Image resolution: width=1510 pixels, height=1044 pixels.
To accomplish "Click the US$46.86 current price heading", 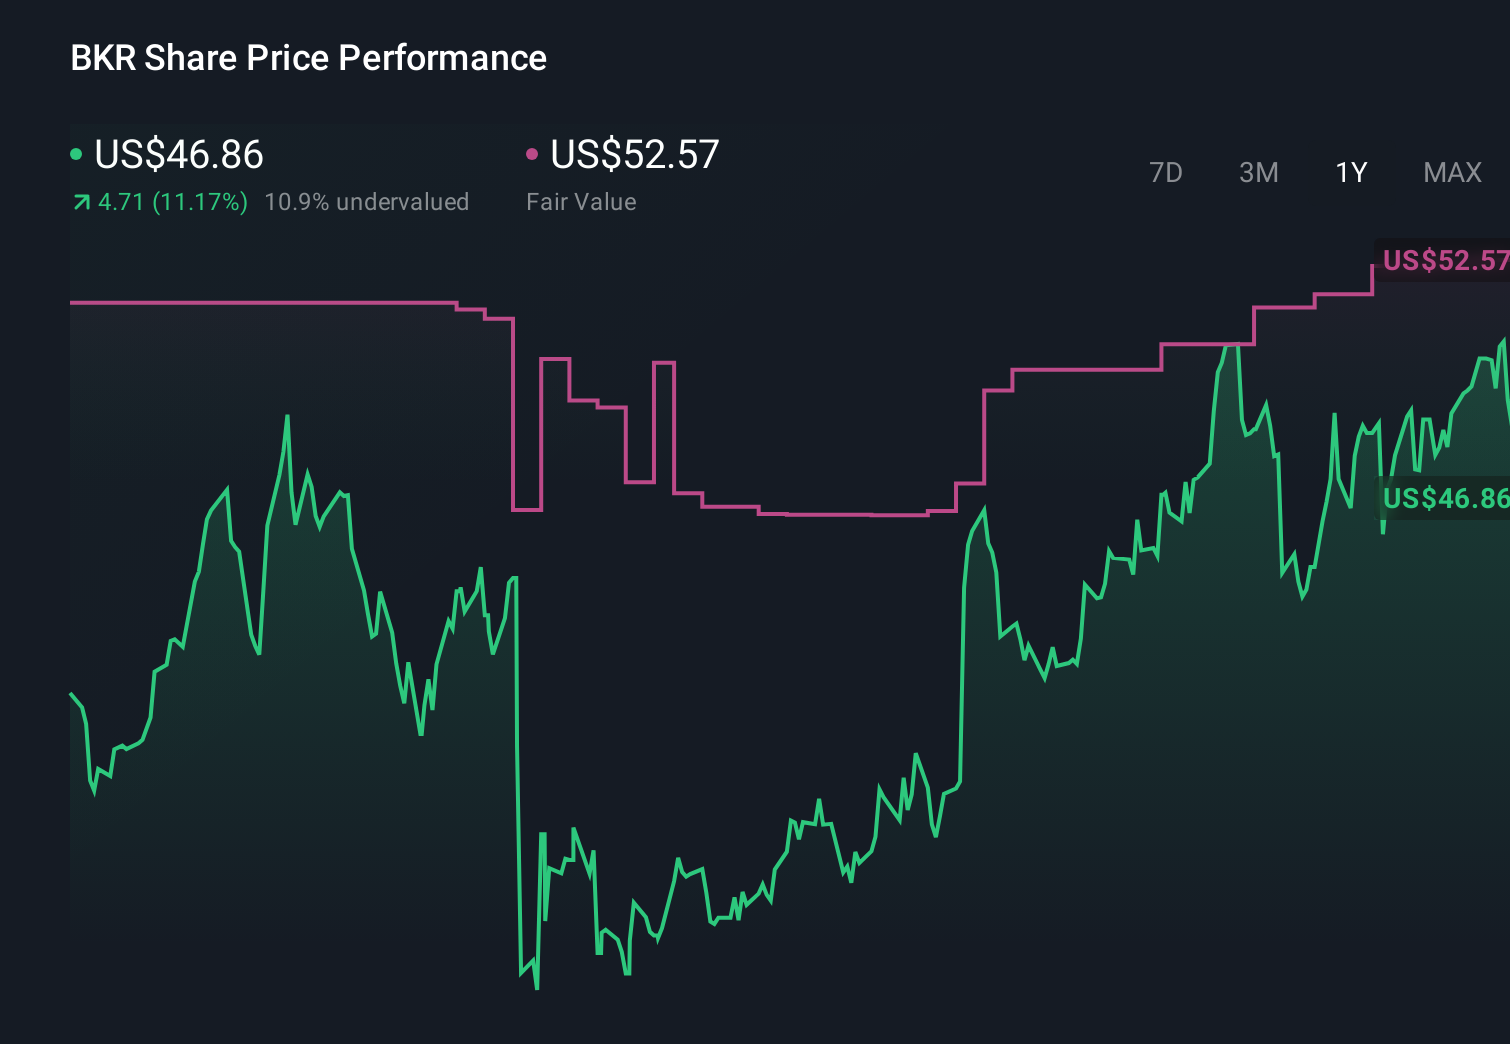I will 178,155.
